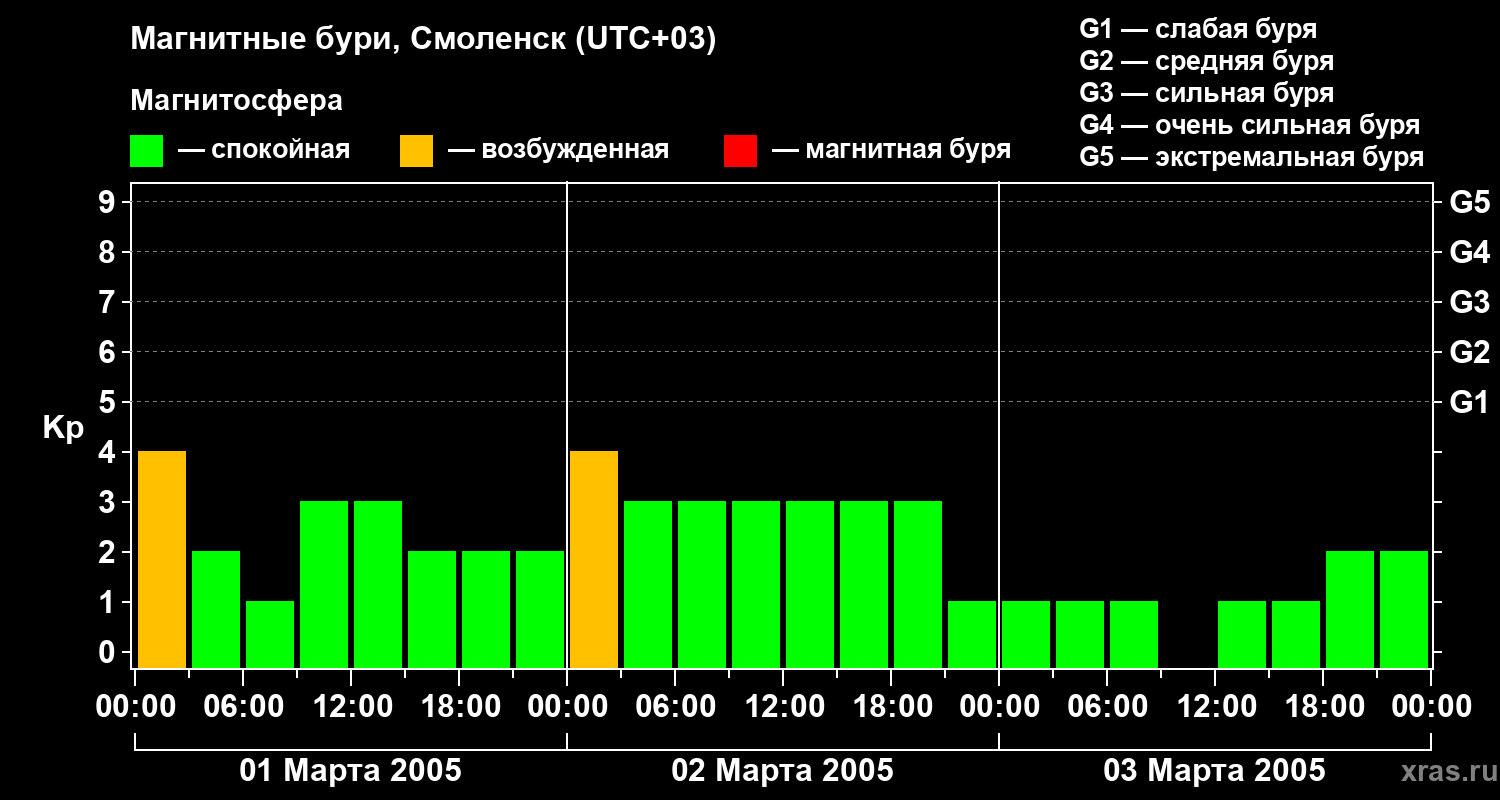1500x800 pixels.
Task: Click legend line 'G3 — сильная буря'
Action: (1207, 93)
